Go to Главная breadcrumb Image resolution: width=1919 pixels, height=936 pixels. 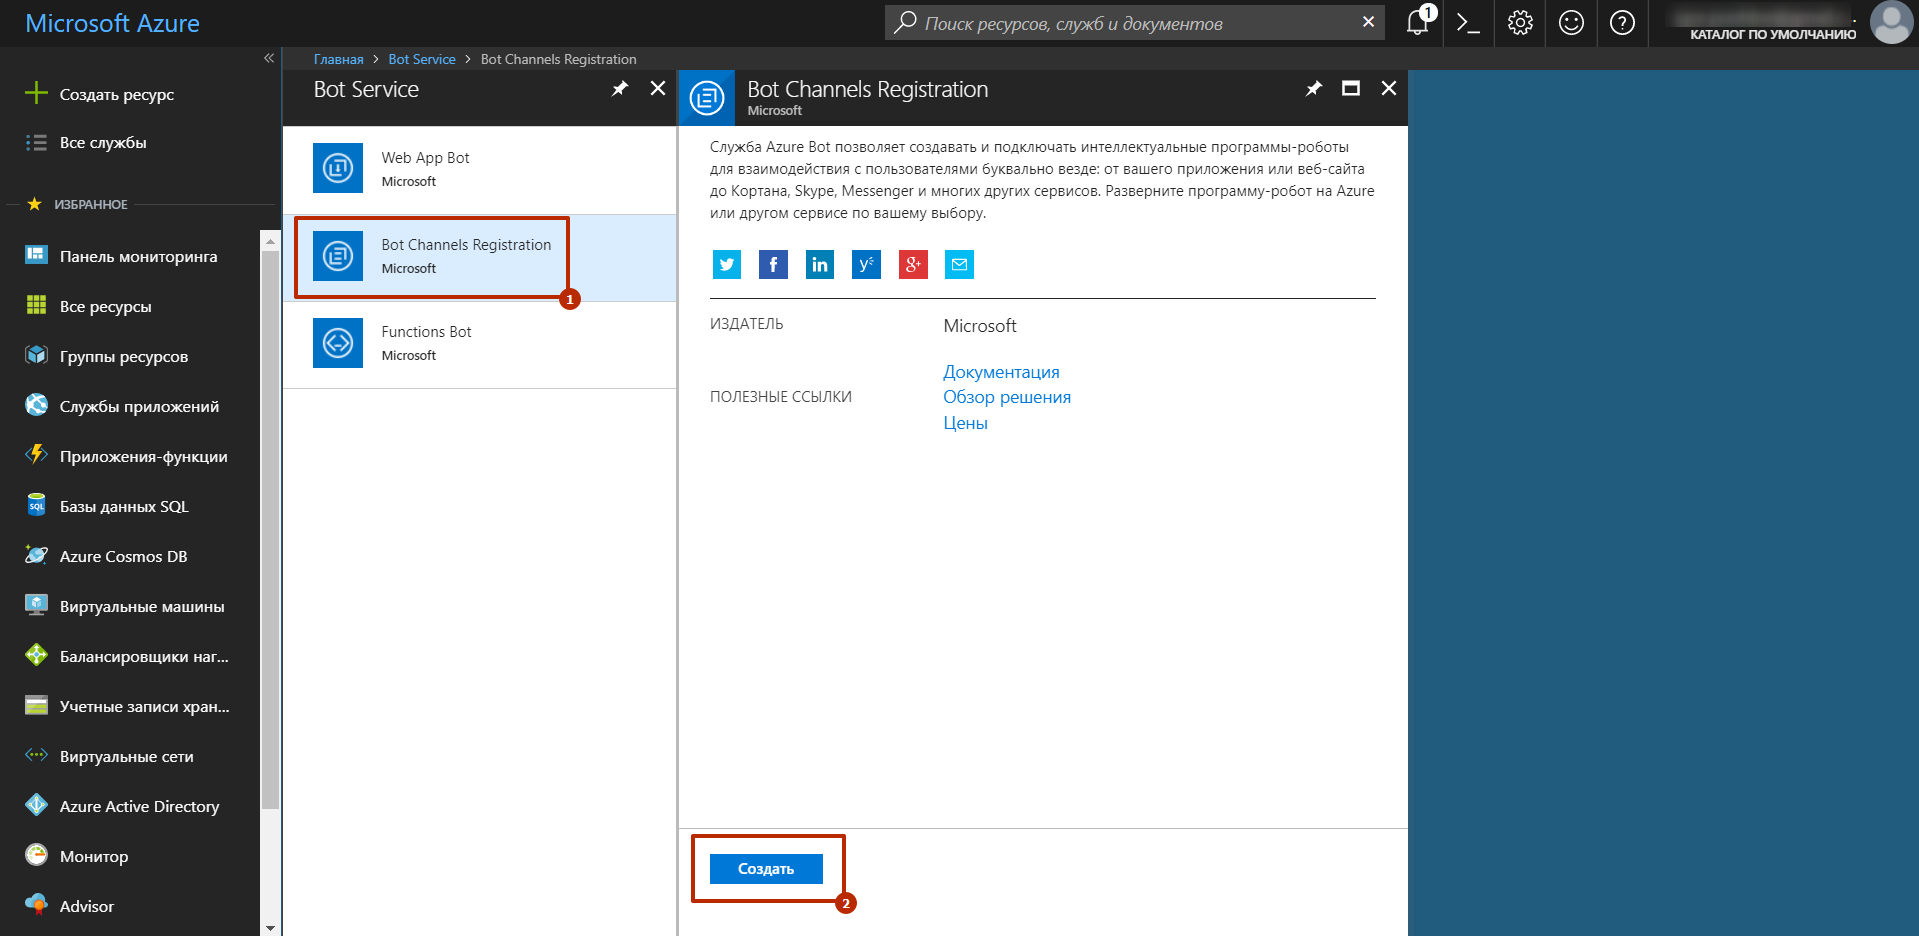click(339, 59)
